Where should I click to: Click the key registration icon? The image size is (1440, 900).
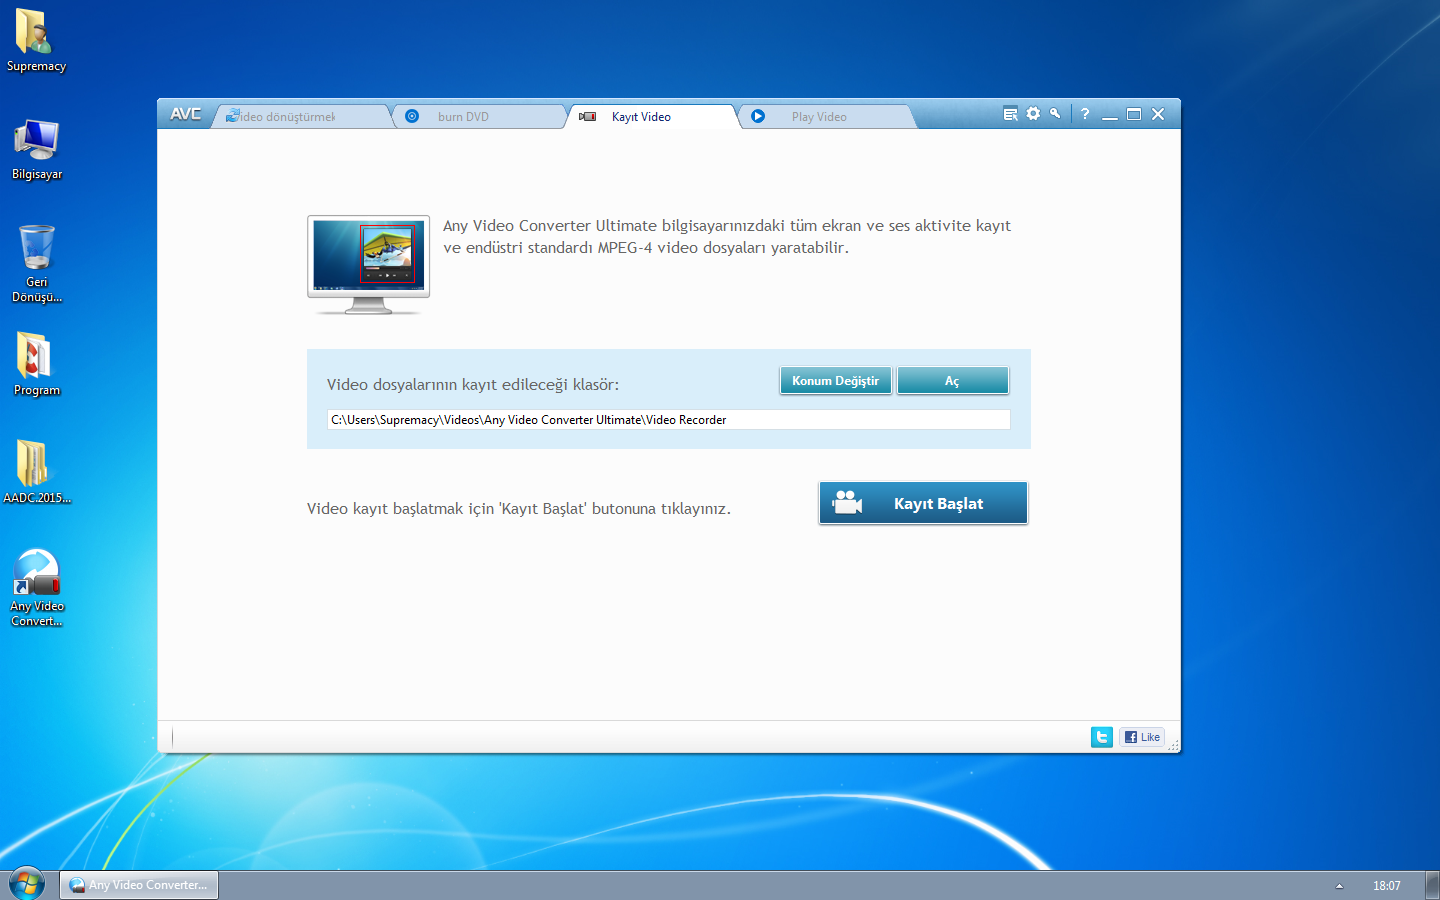click(x=1055, y=114)
